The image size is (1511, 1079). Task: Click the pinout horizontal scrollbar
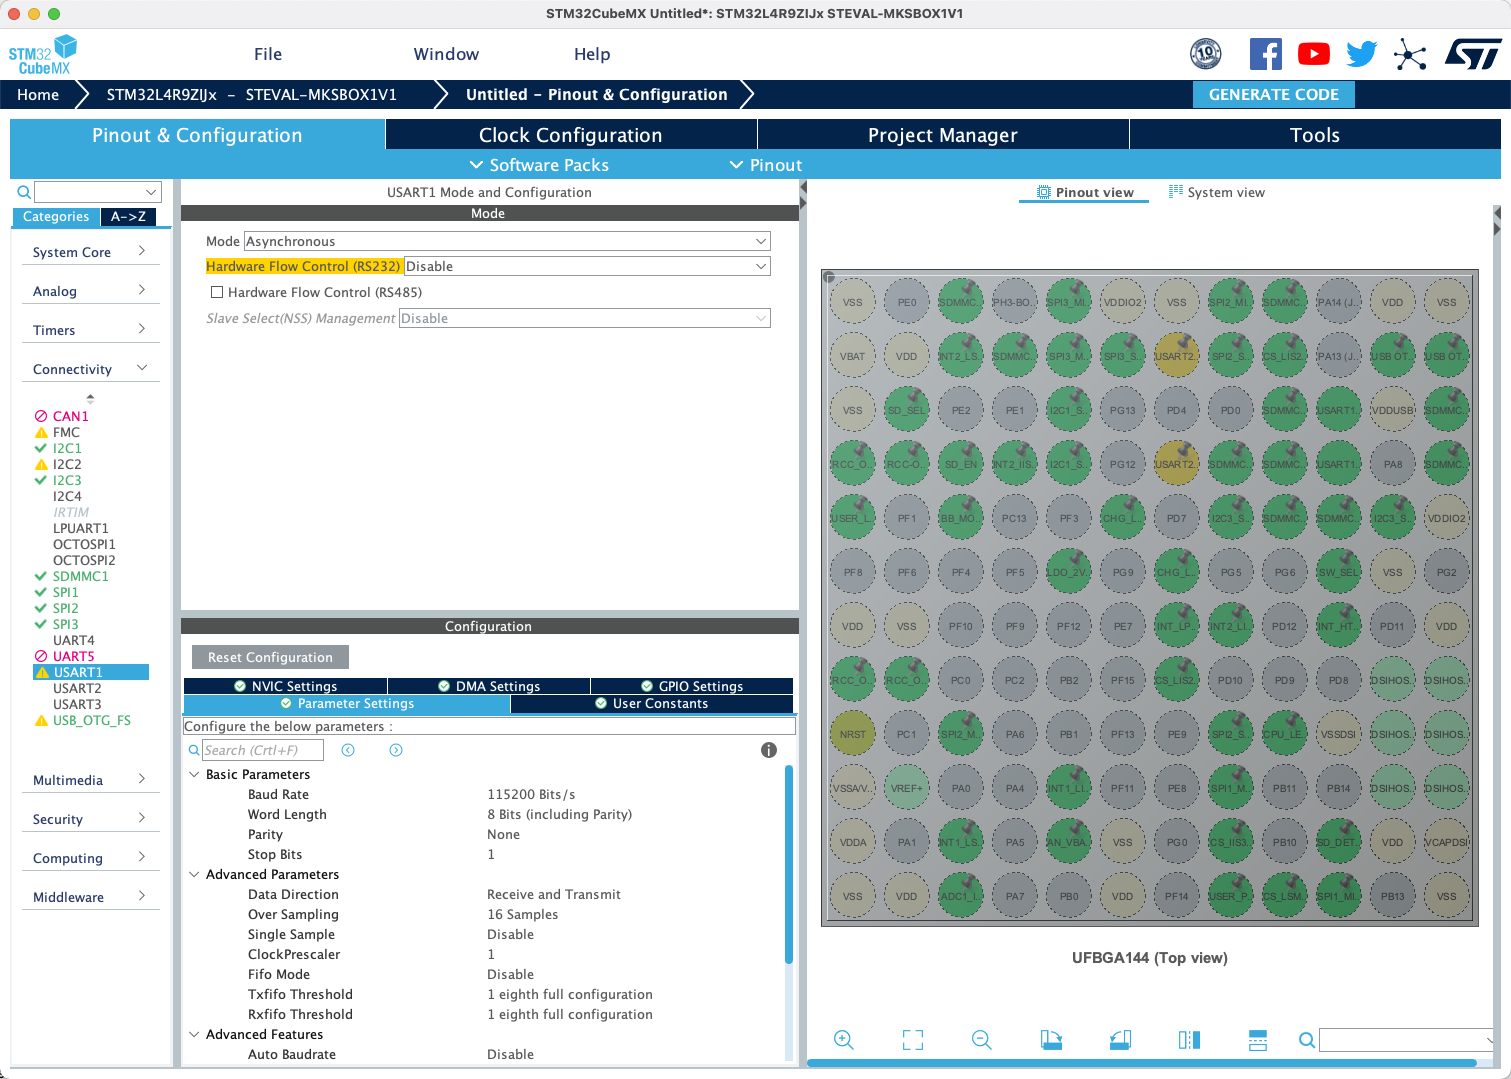tap(1142, 1063)
